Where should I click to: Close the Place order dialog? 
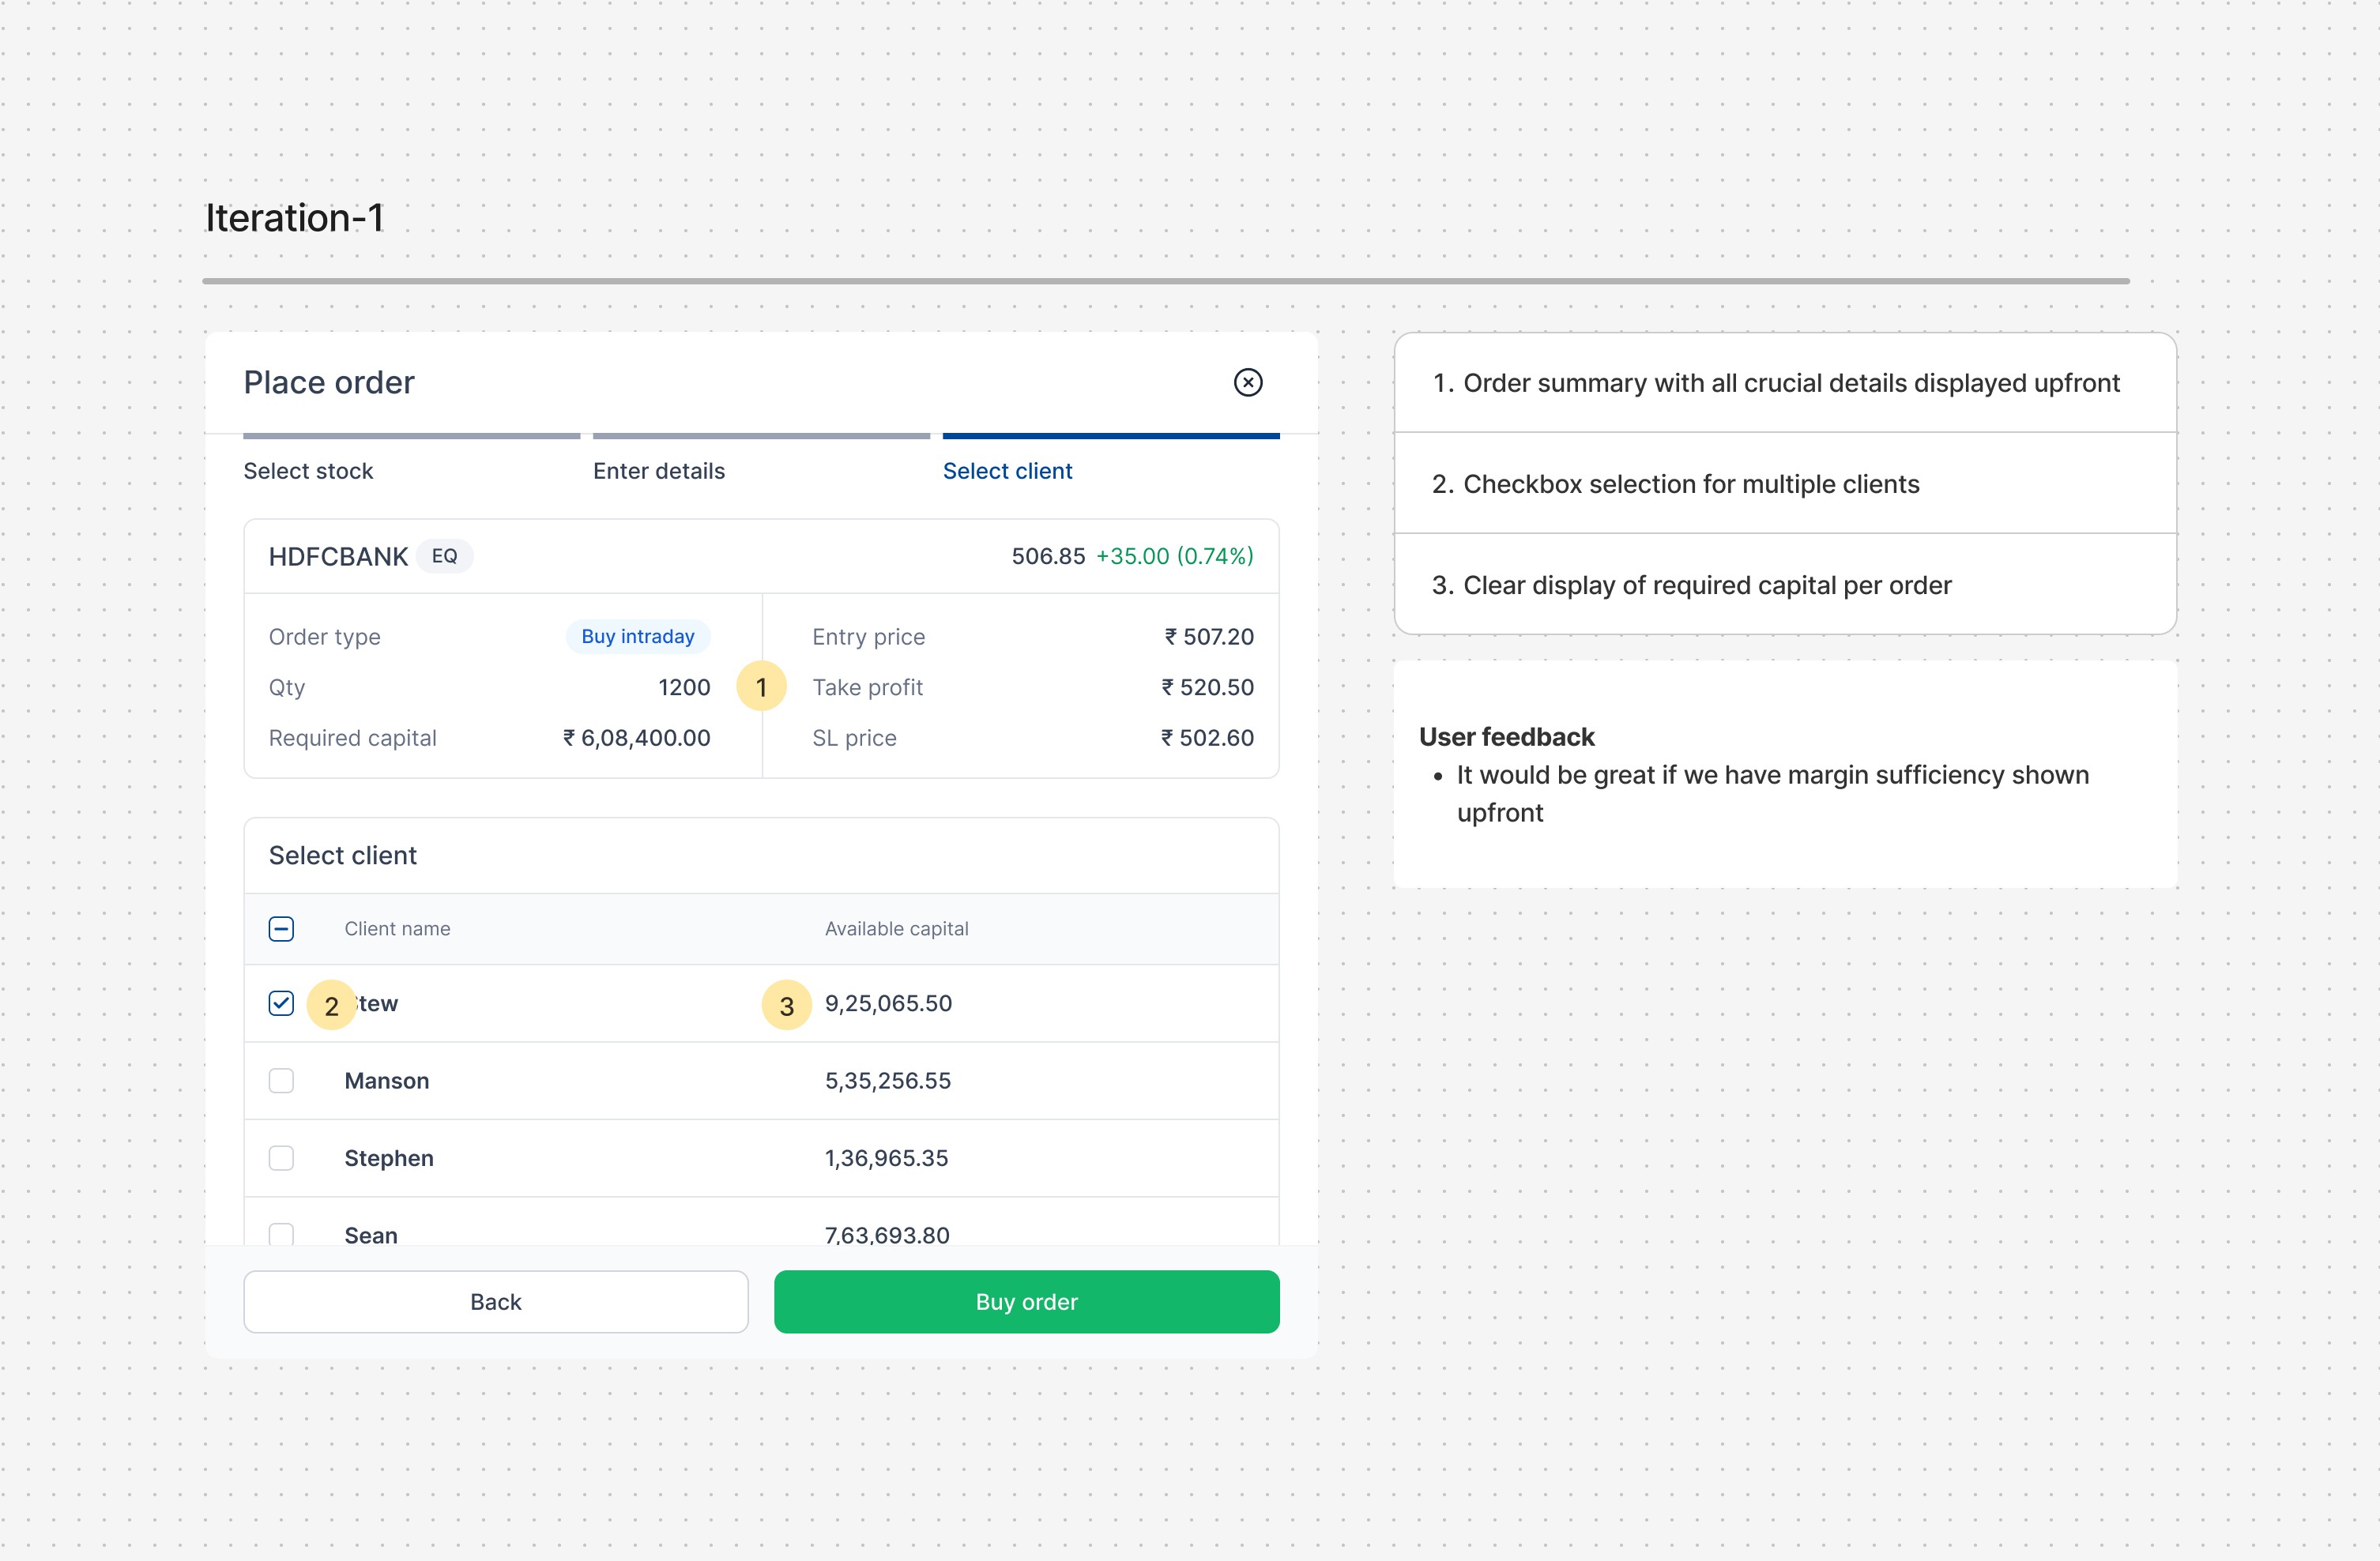(x=1247, y=382)
